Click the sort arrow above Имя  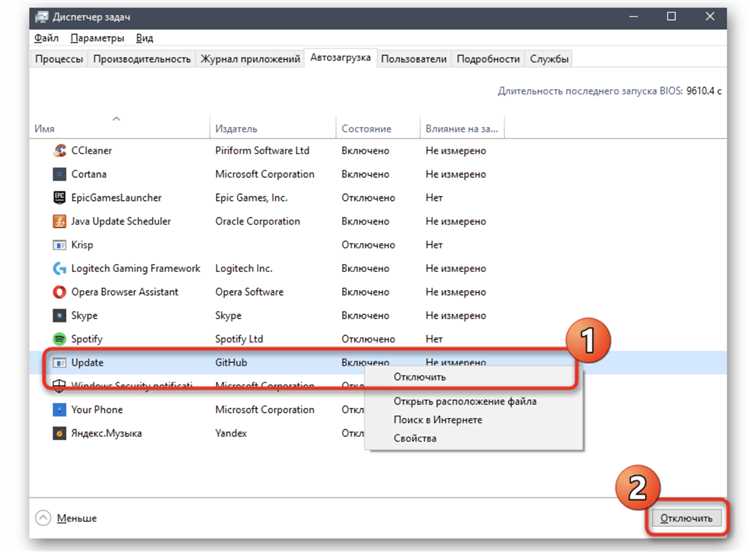point(116,118)
